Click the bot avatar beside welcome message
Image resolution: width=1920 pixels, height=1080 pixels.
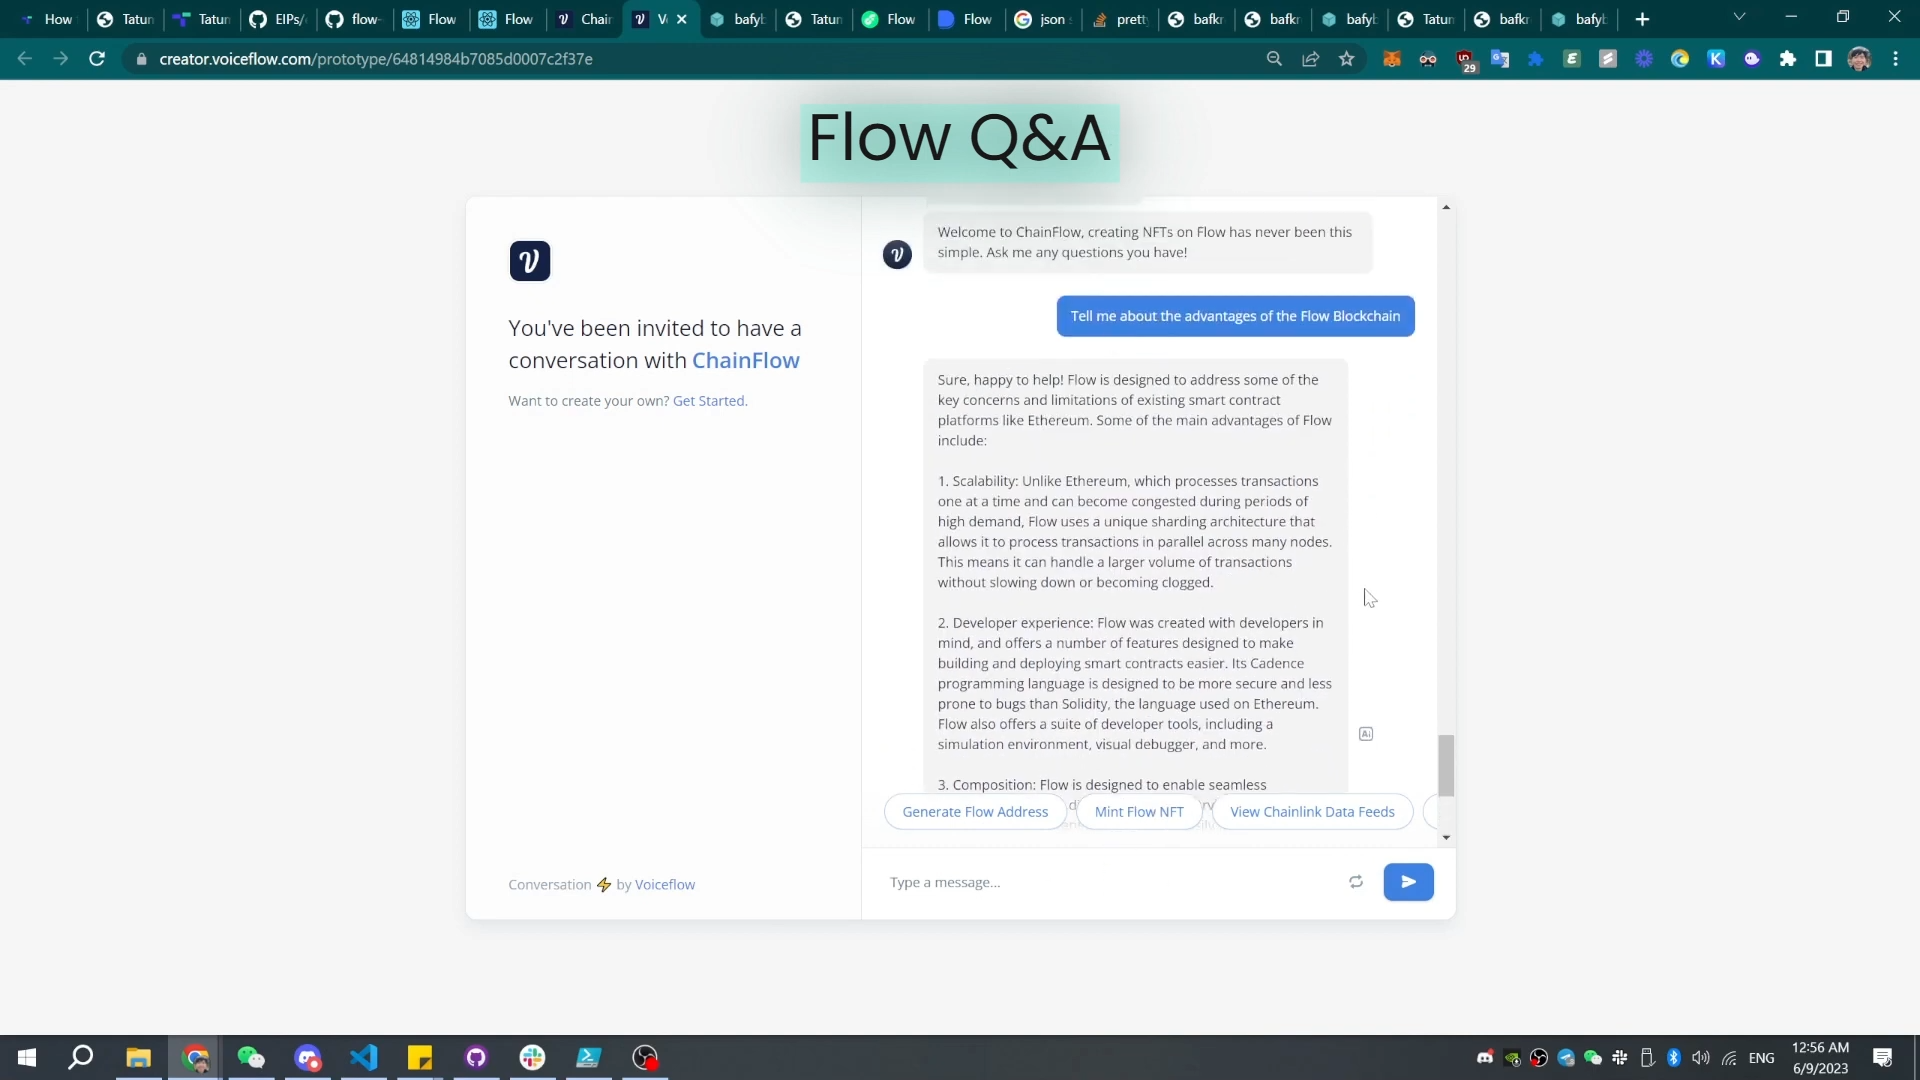point(897,255)
